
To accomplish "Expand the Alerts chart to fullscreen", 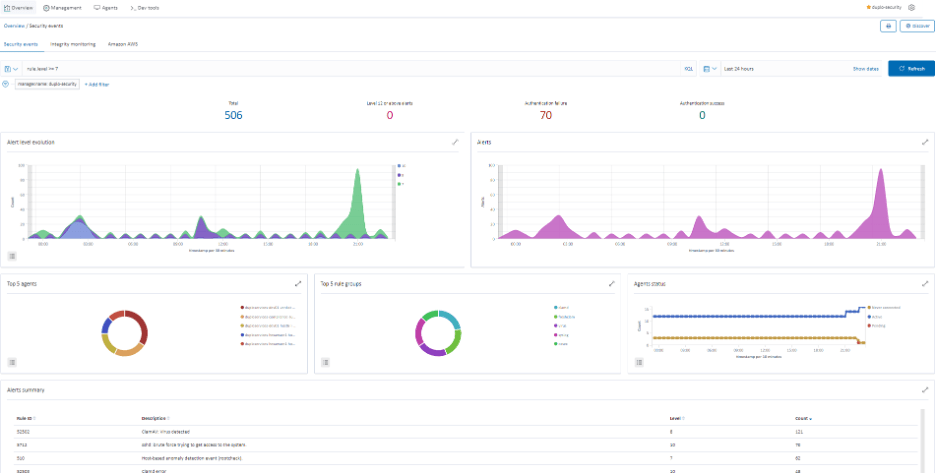I will (x=925, y=142).
